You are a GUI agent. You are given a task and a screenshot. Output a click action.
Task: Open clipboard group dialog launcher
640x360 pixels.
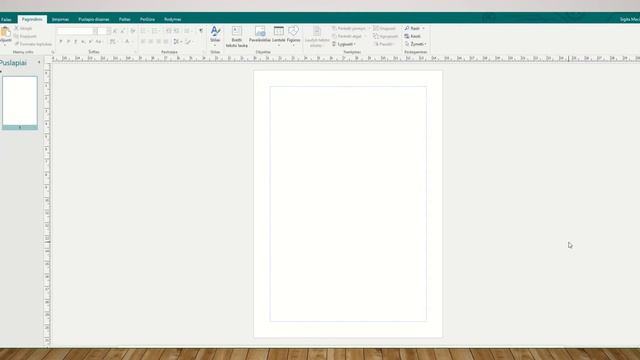tap(53, 52)
